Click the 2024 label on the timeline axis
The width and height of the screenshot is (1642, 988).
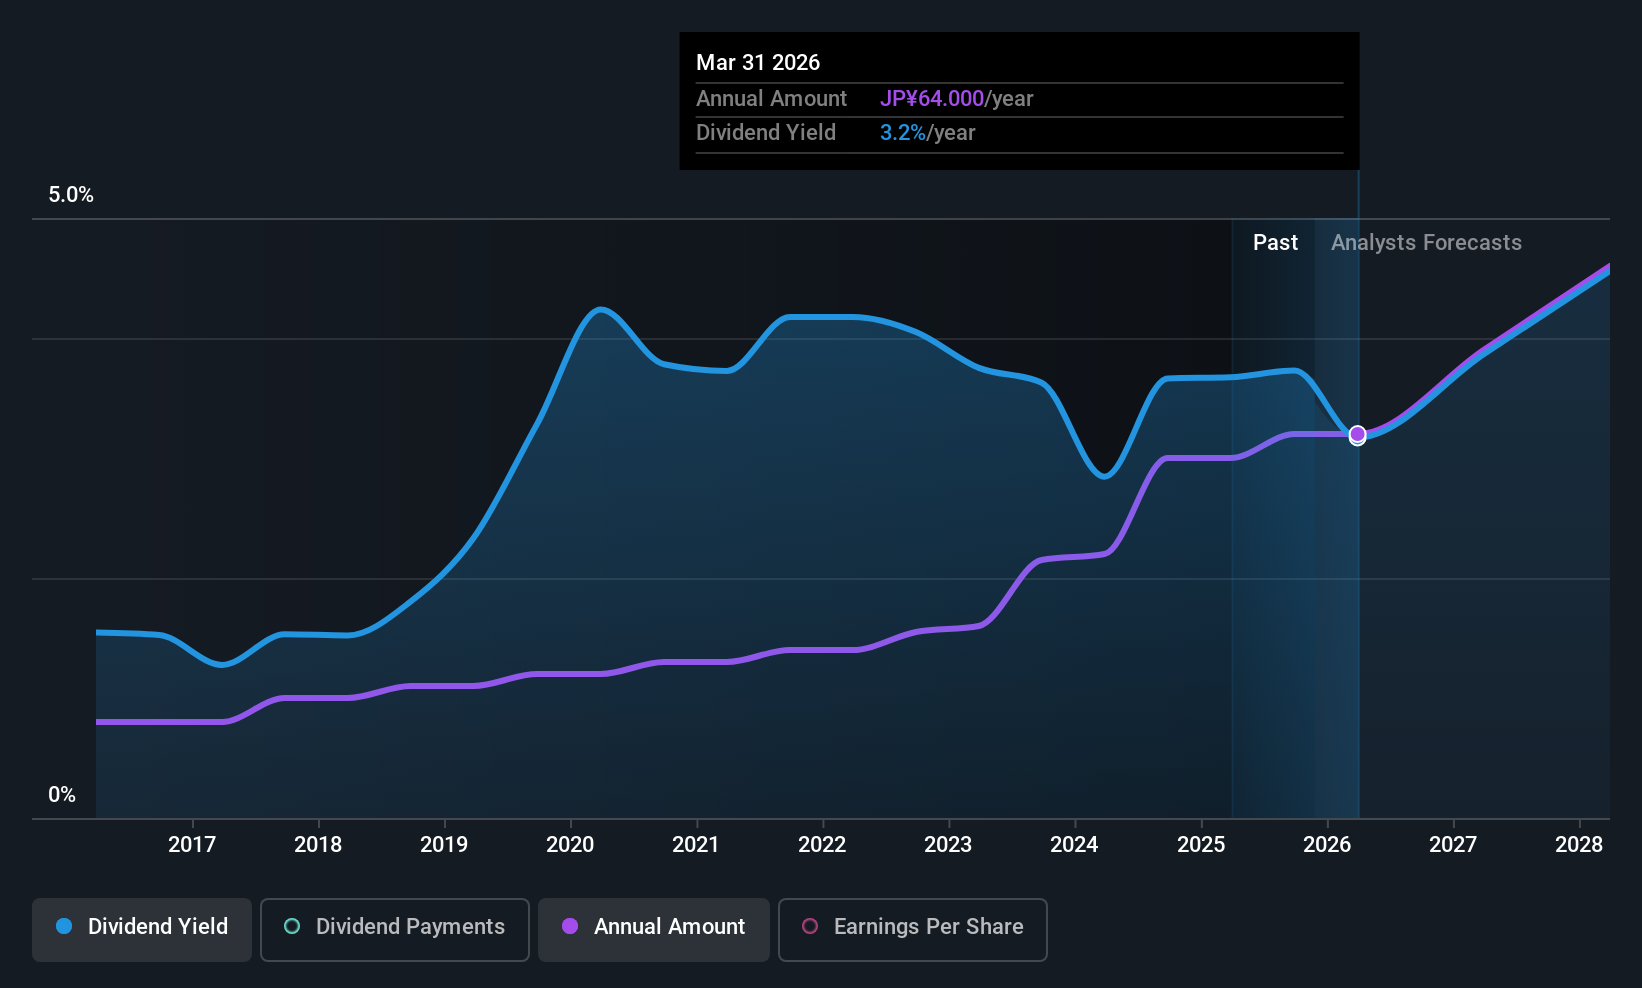1073,844
